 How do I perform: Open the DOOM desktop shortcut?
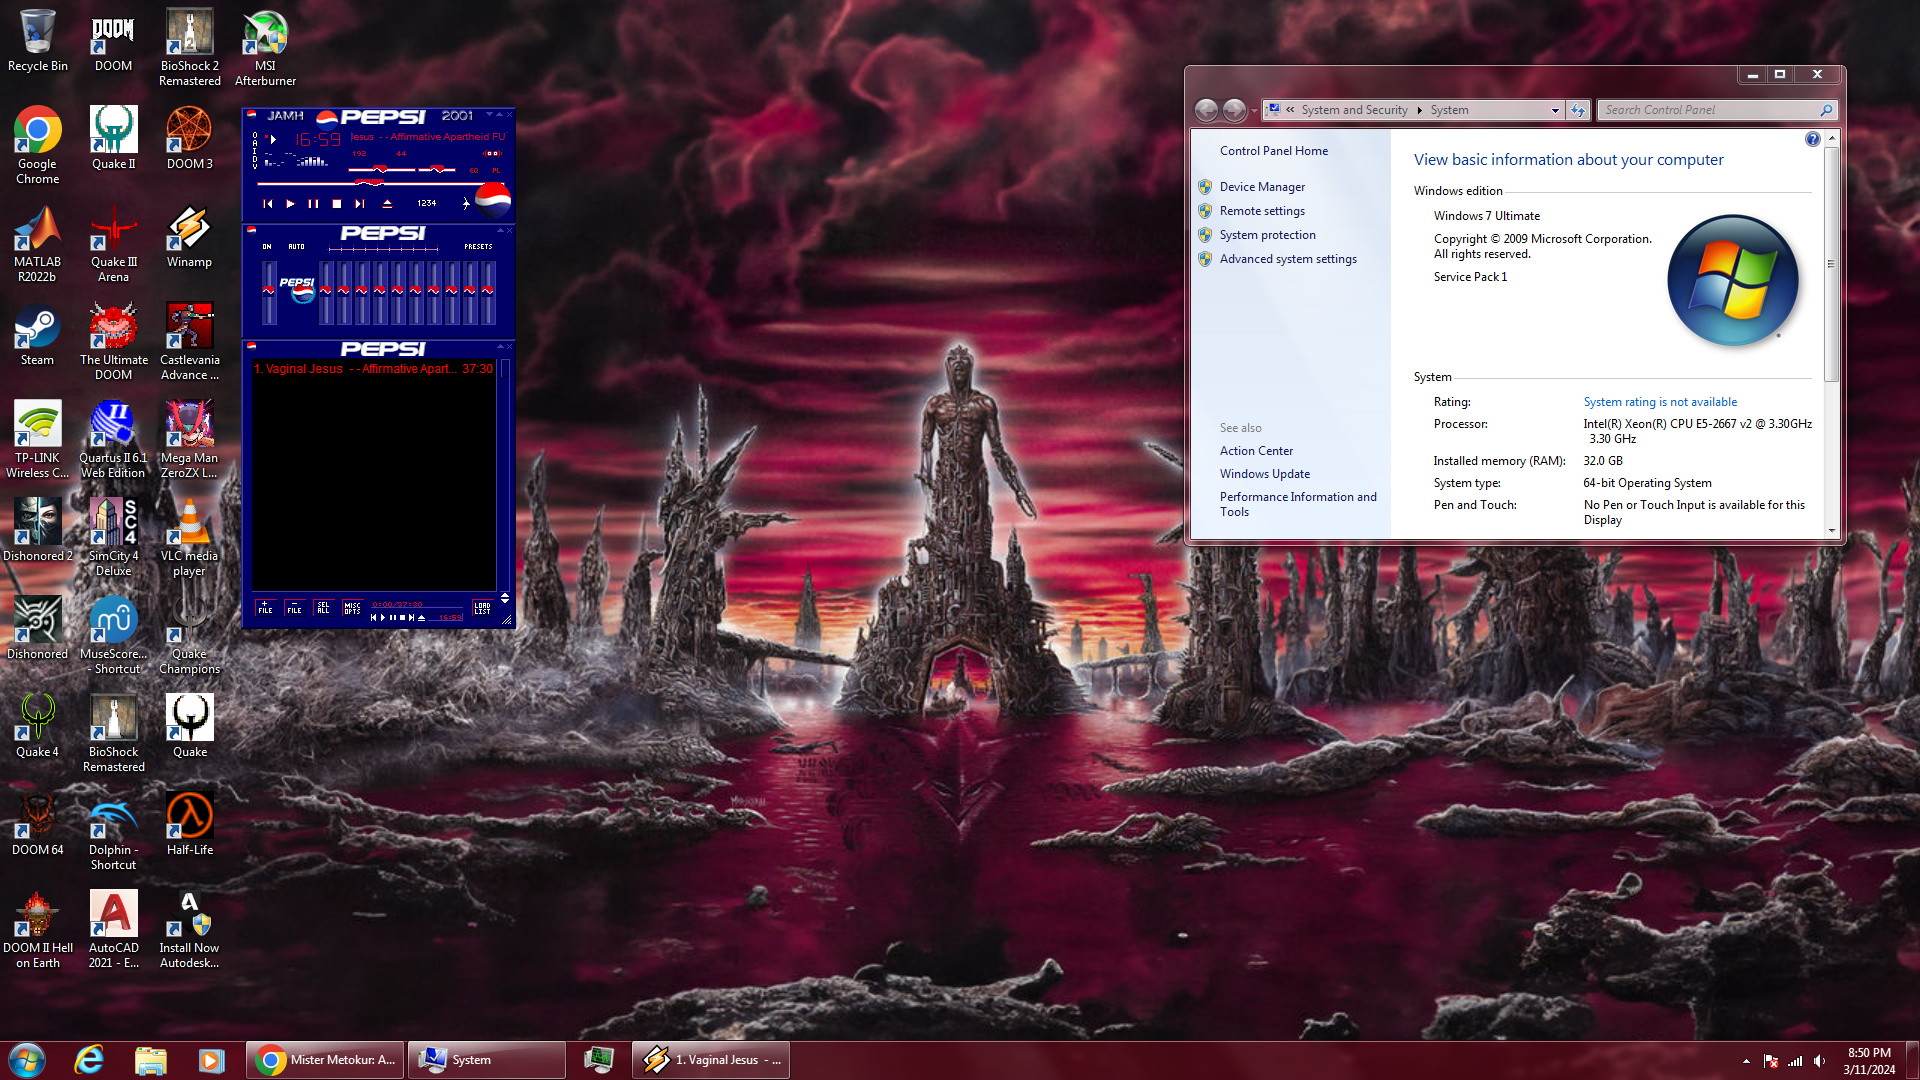pos(113,41)
